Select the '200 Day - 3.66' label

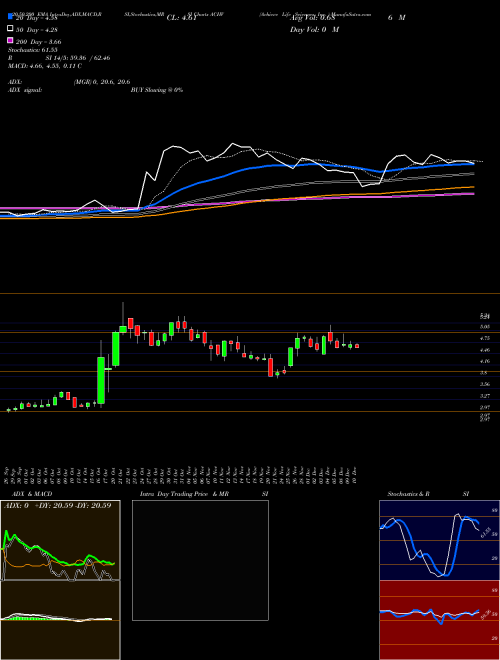(x=39, y=42)
